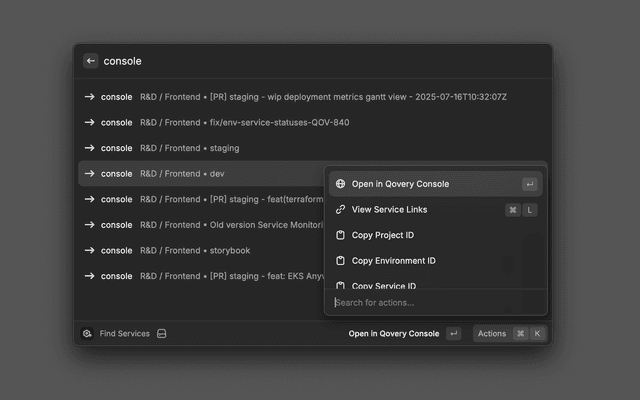This screenshot has height=400, width=640.
Task: Click the globe icon for Open in Qovery Console
Action: (340, 184)
